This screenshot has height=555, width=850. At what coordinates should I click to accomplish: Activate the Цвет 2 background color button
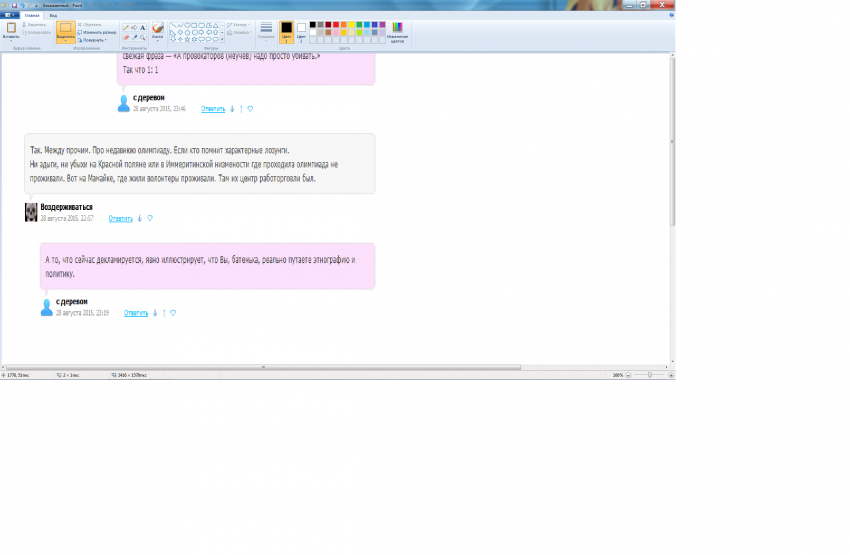(301, 31)
